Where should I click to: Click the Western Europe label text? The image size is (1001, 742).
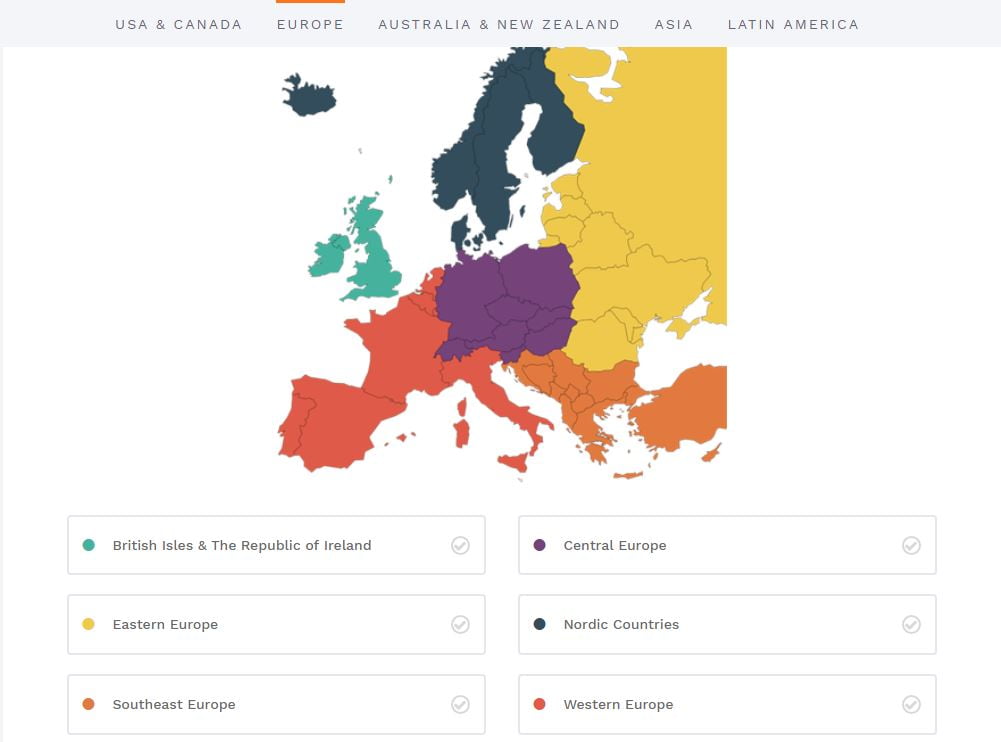point(618,704)
